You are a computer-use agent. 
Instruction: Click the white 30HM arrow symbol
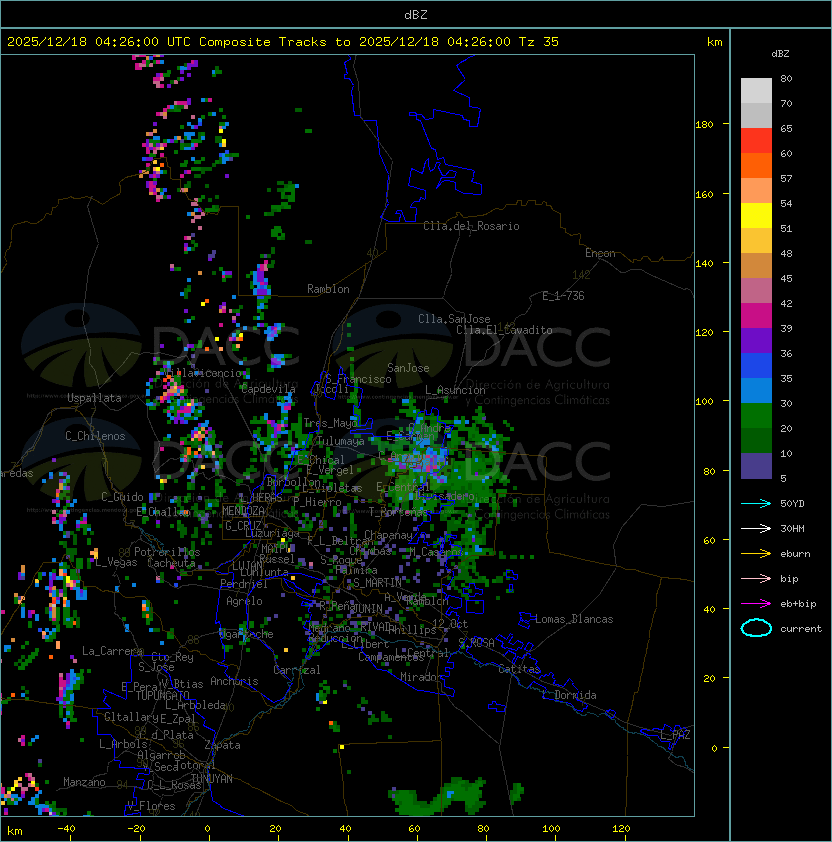click(x=756, y=528)
